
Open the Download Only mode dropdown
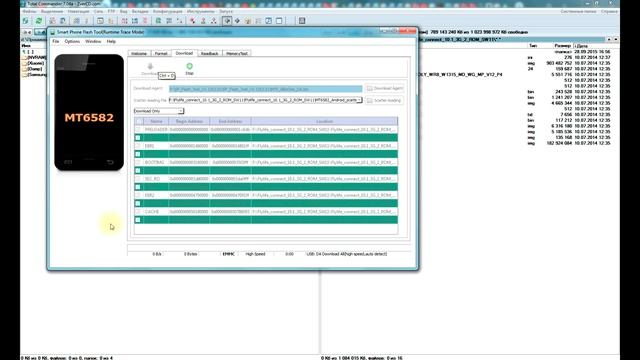pyautogui.click(x=159, y=111)
